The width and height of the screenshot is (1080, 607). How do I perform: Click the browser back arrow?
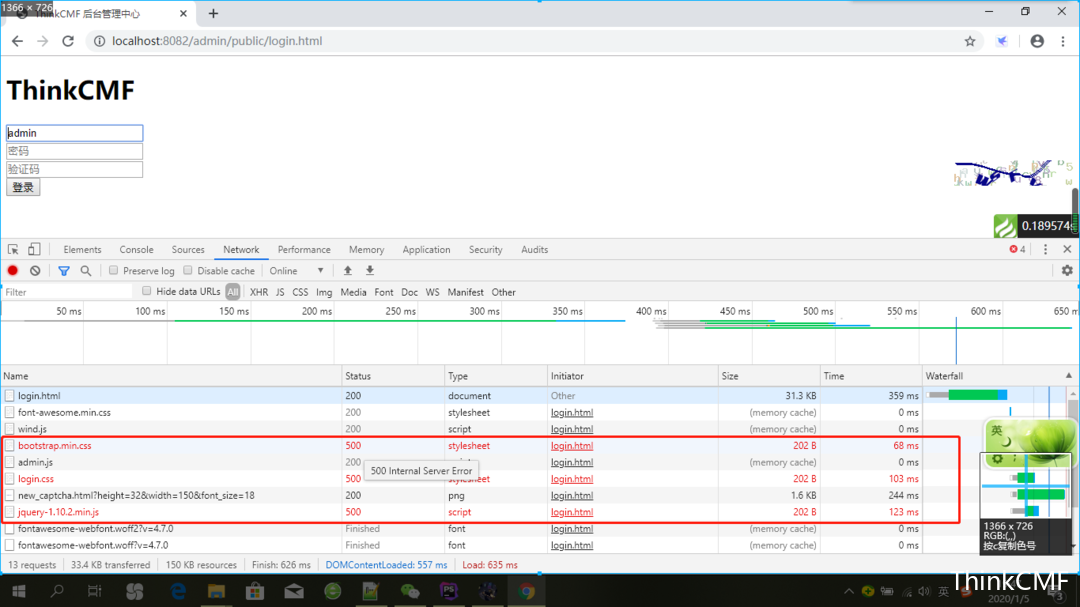[17, 41]
